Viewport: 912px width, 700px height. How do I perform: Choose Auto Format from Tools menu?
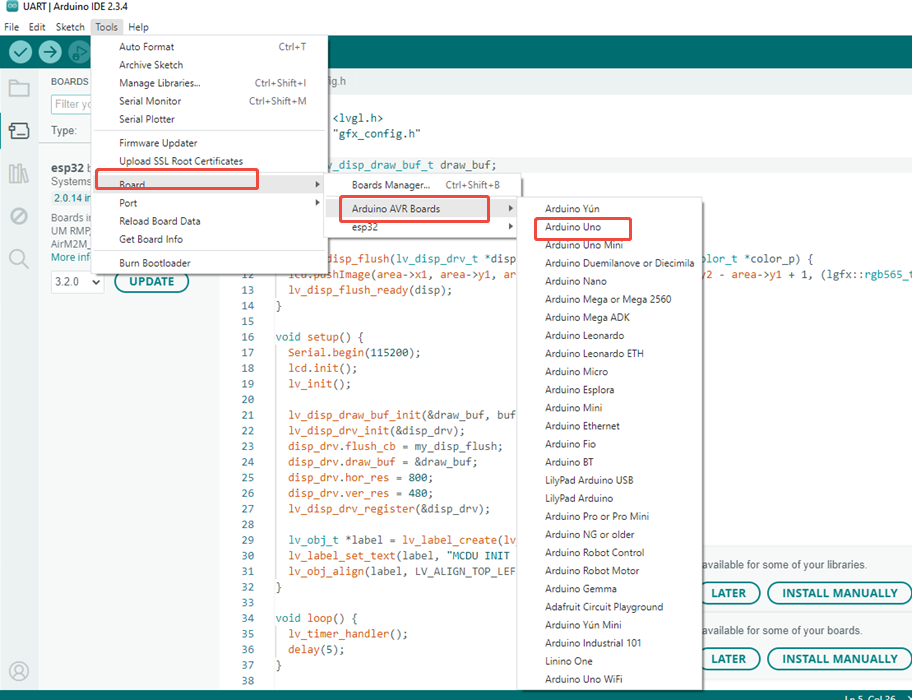click(209, 47)
